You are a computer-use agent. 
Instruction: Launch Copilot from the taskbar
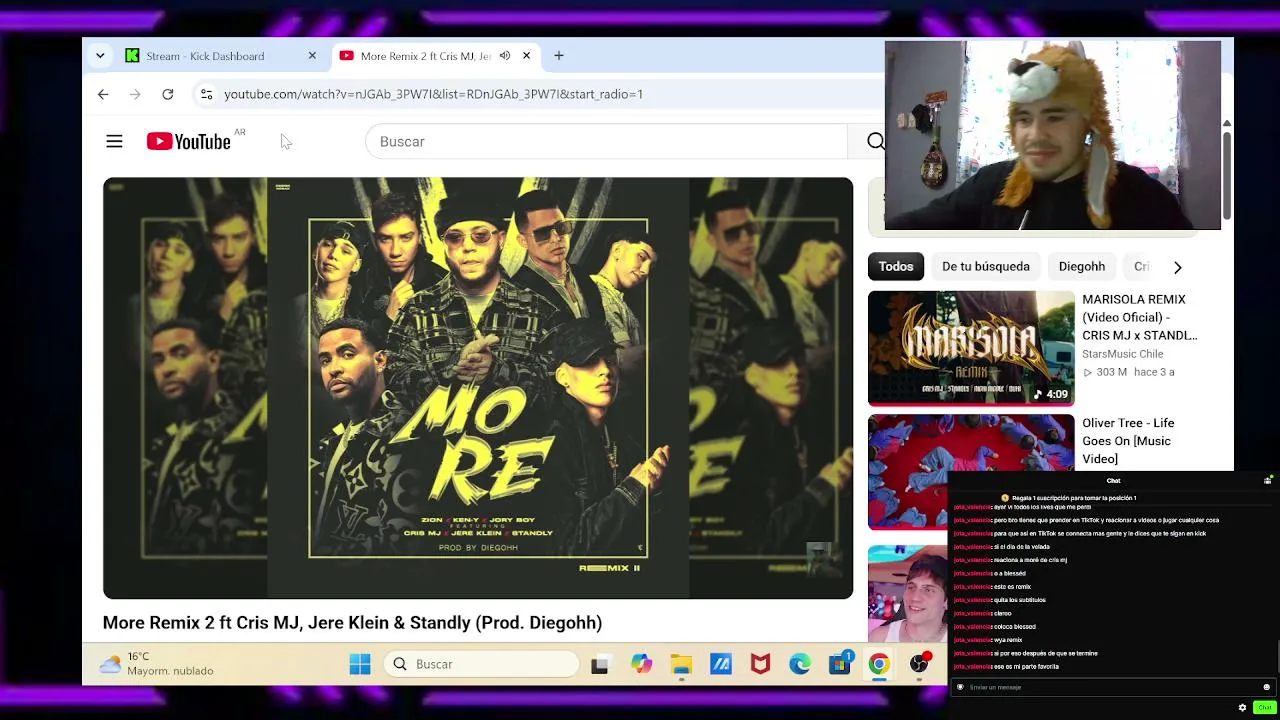tap(641, 664)
